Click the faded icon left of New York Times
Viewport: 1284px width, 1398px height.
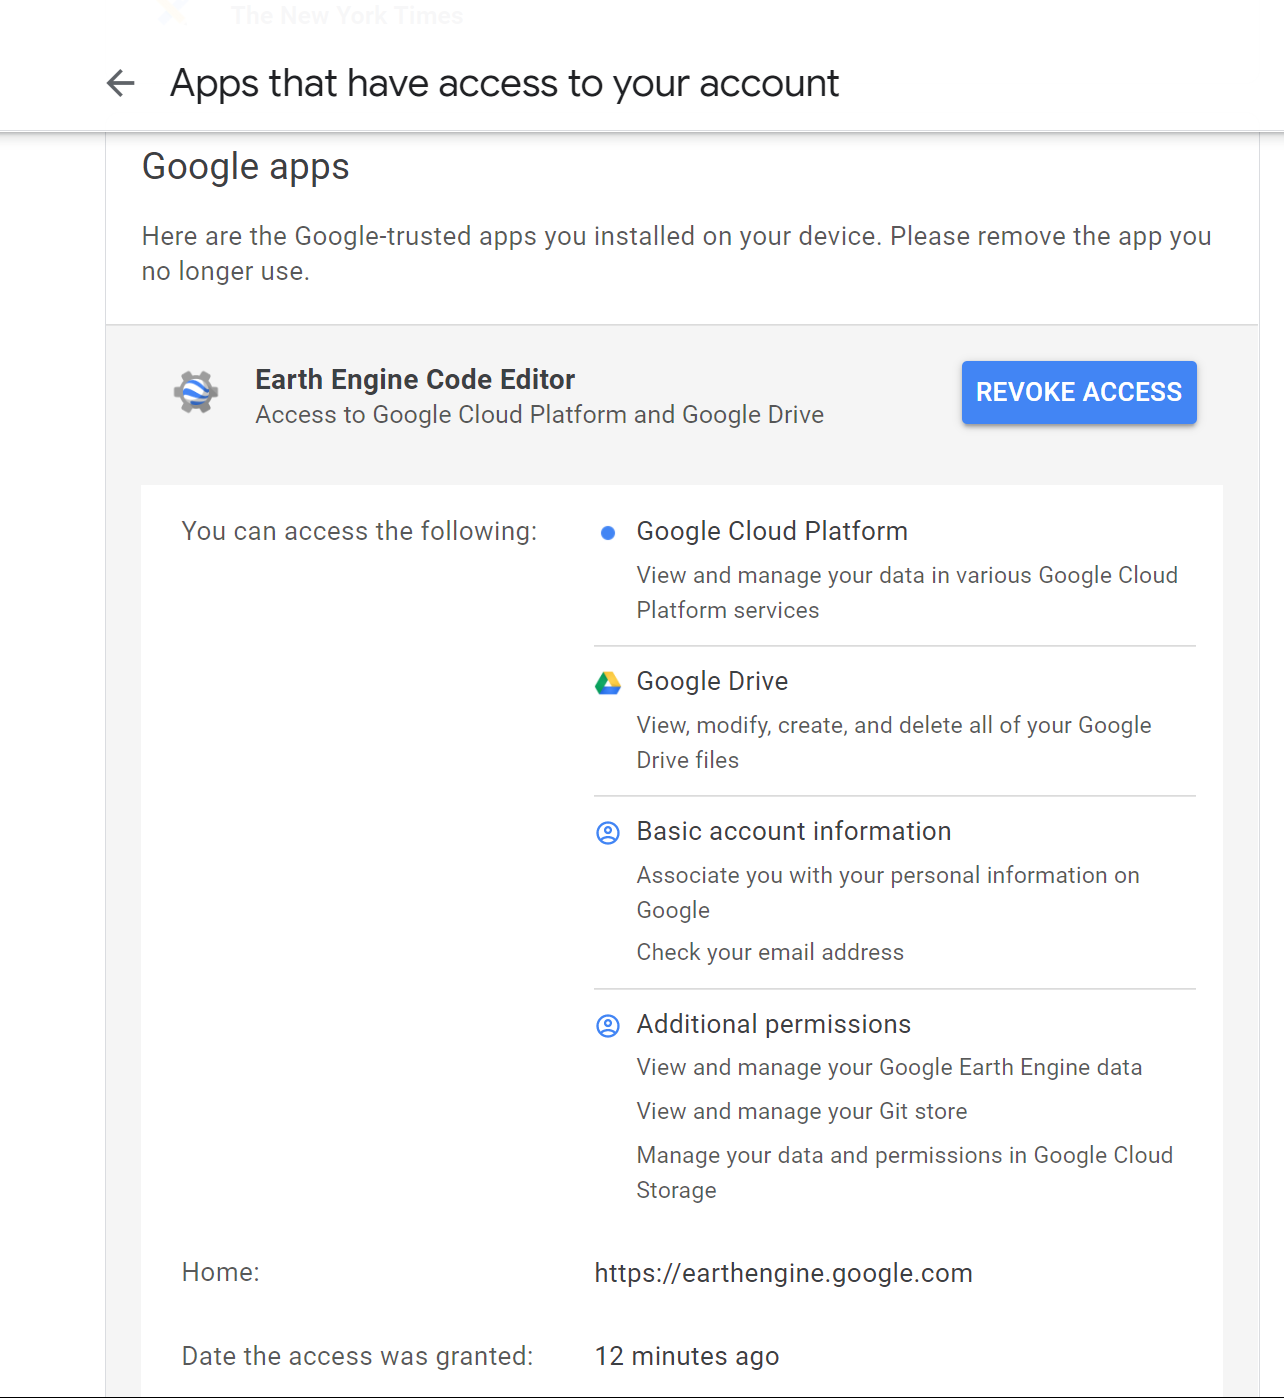click(x=173, y=13)
